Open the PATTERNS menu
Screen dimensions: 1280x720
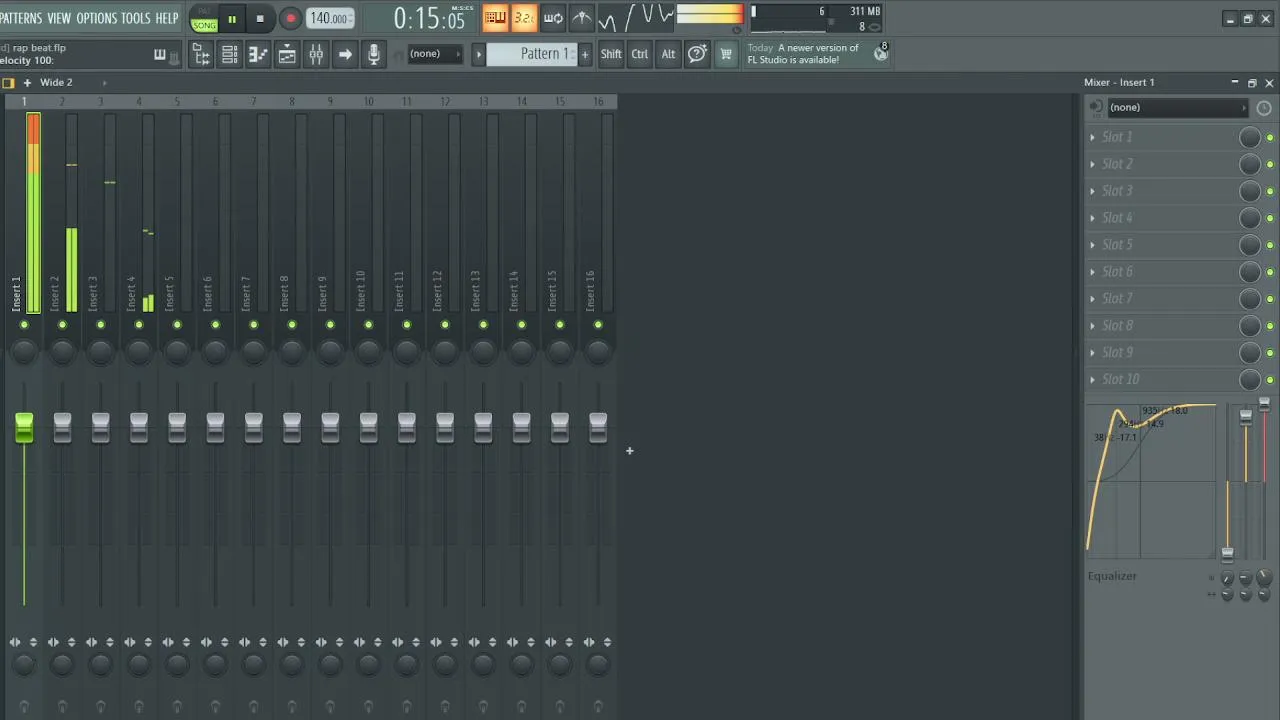click(20, 18)
